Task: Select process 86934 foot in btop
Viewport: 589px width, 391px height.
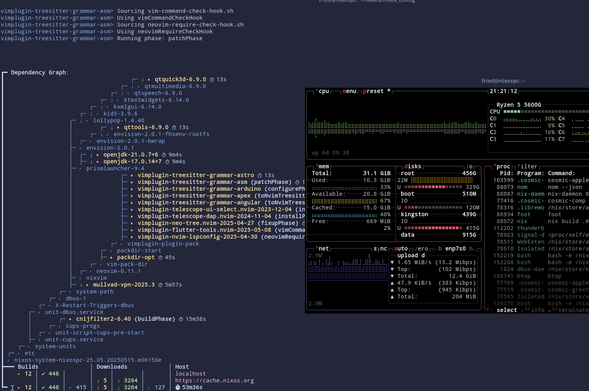Action: 541,214
